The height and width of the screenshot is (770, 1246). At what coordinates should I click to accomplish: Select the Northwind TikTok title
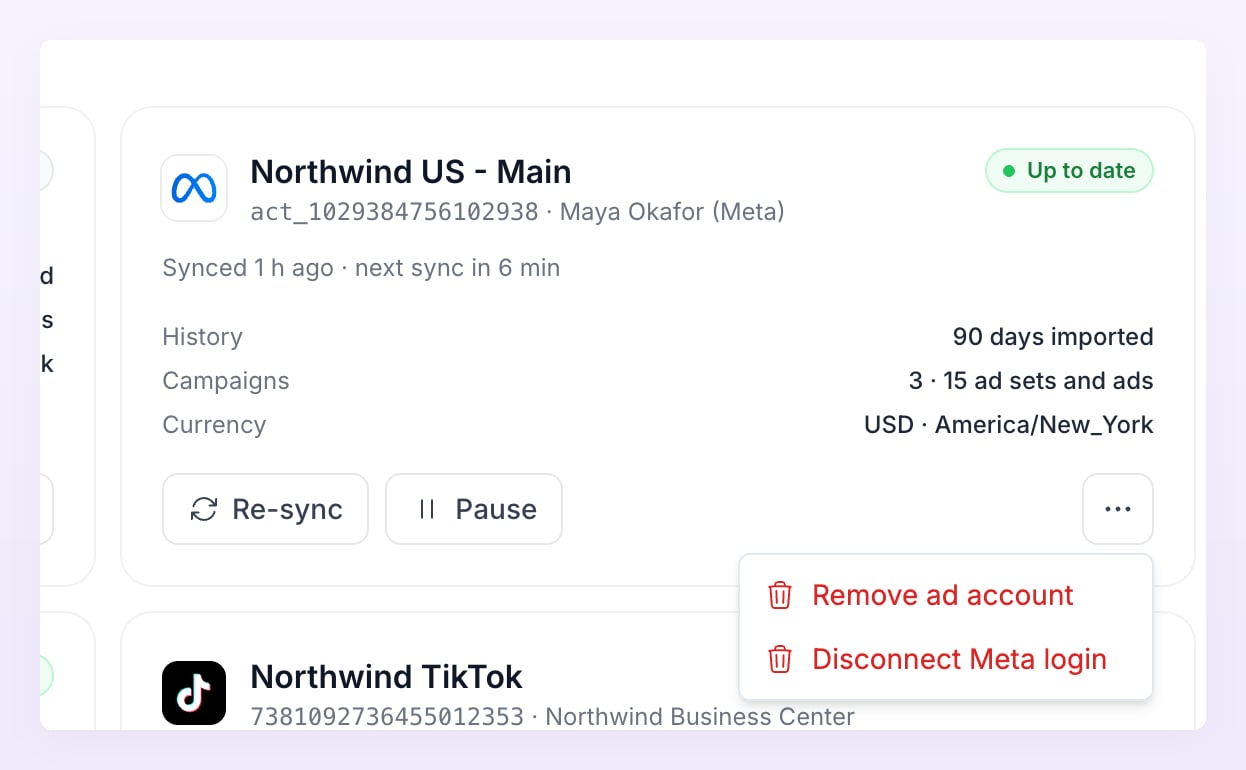coord(386,677)
